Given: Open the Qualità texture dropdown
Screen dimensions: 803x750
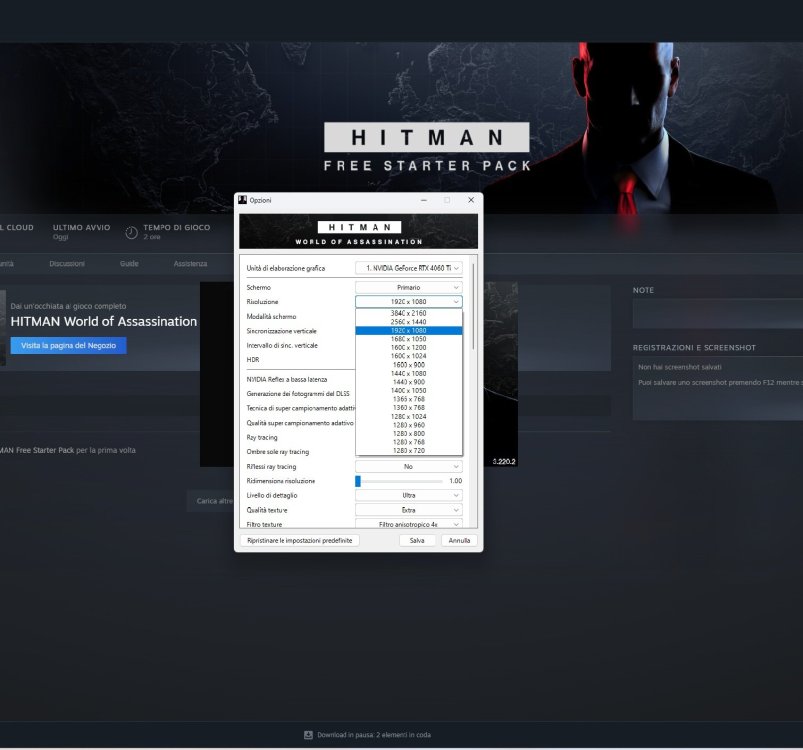Looking at the screenshot, I should (409, 510).
